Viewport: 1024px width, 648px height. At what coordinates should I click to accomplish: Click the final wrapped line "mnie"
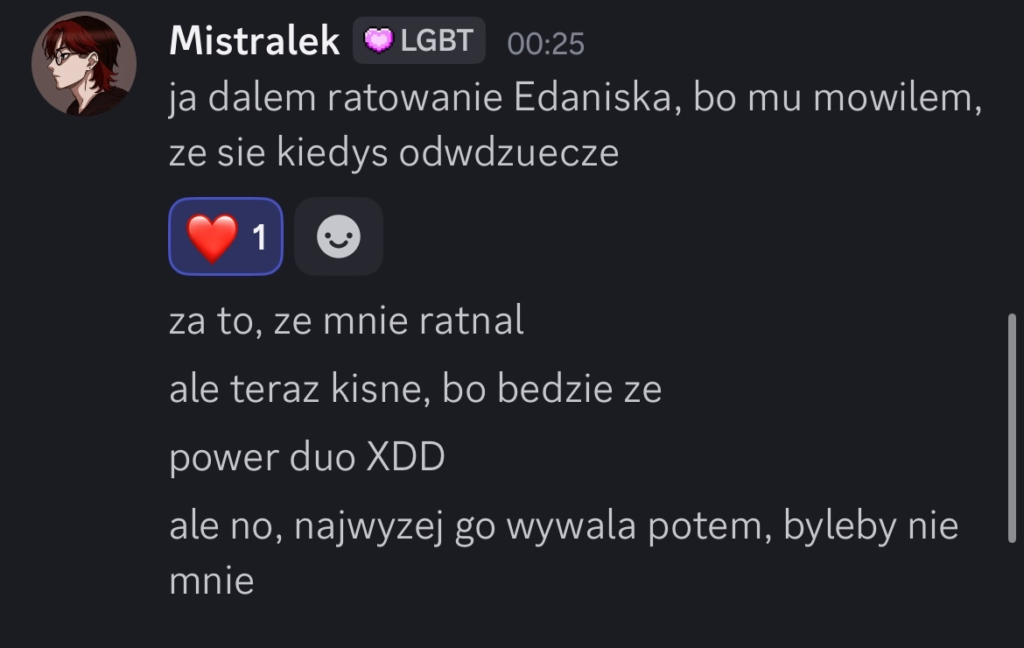(211, 580)
